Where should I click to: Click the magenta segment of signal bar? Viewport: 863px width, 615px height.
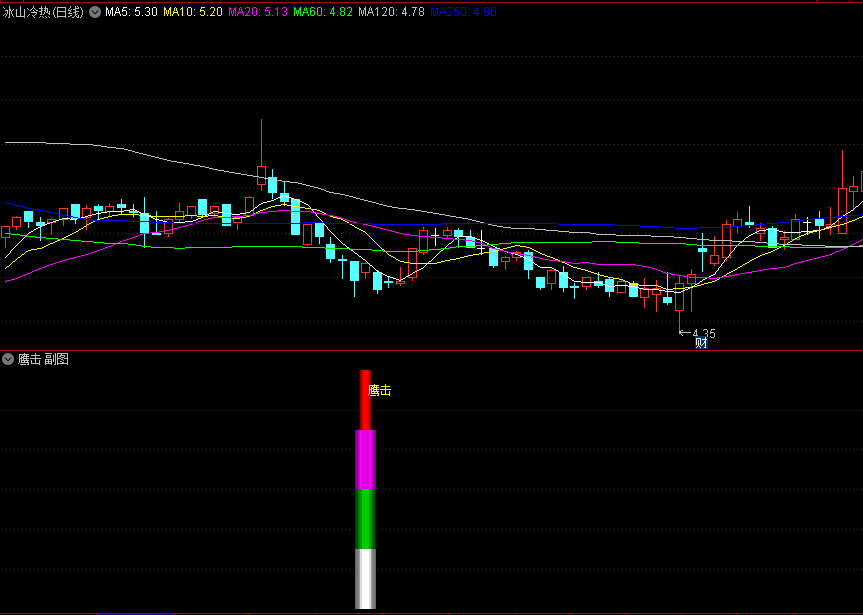click(365, 460)
